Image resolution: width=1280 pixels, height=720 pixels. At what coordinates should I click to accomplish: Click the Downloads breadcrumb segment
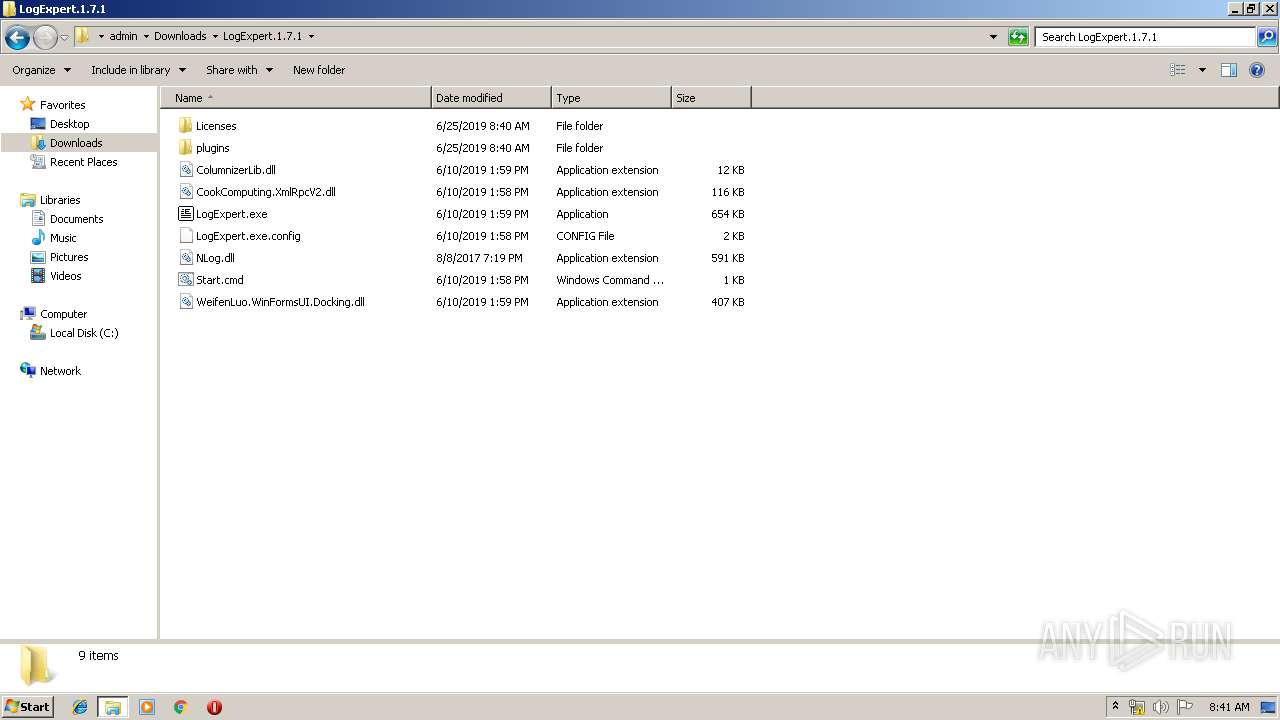180,36
